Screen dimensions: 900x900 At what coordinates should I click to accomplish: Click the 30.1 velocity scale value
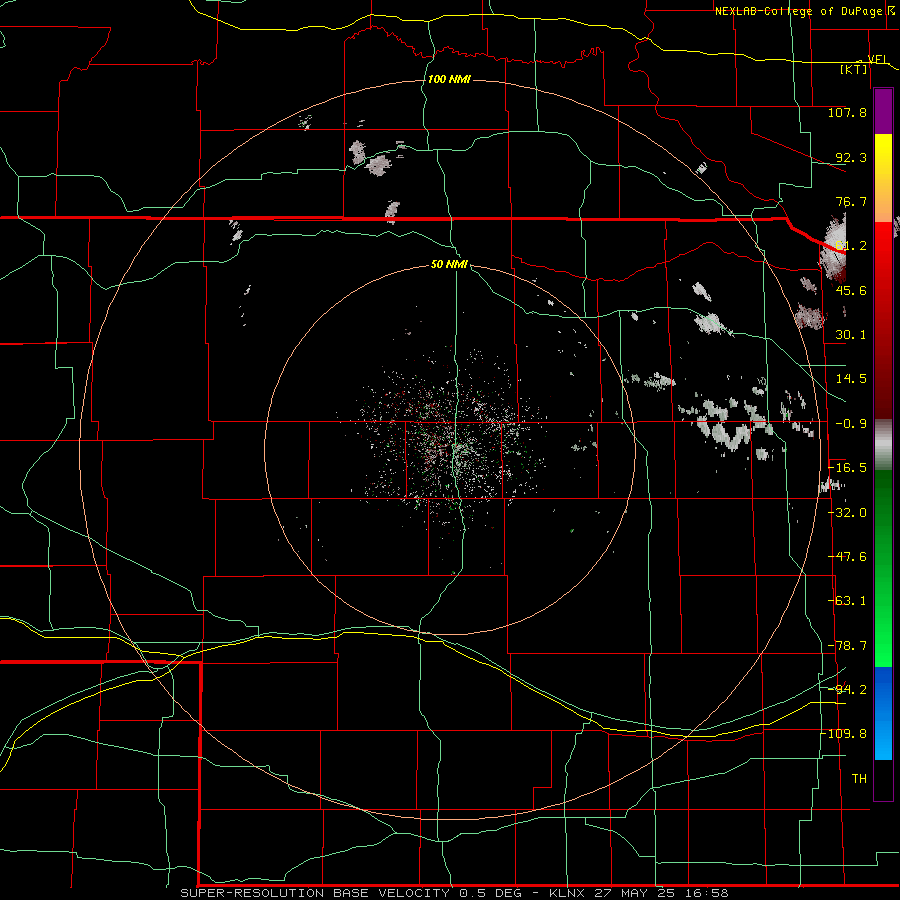pos(851,335)
